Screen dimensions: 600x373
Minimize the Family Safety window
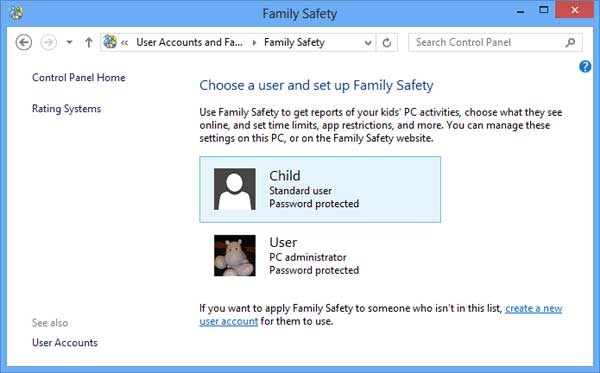tap(520, 11)
